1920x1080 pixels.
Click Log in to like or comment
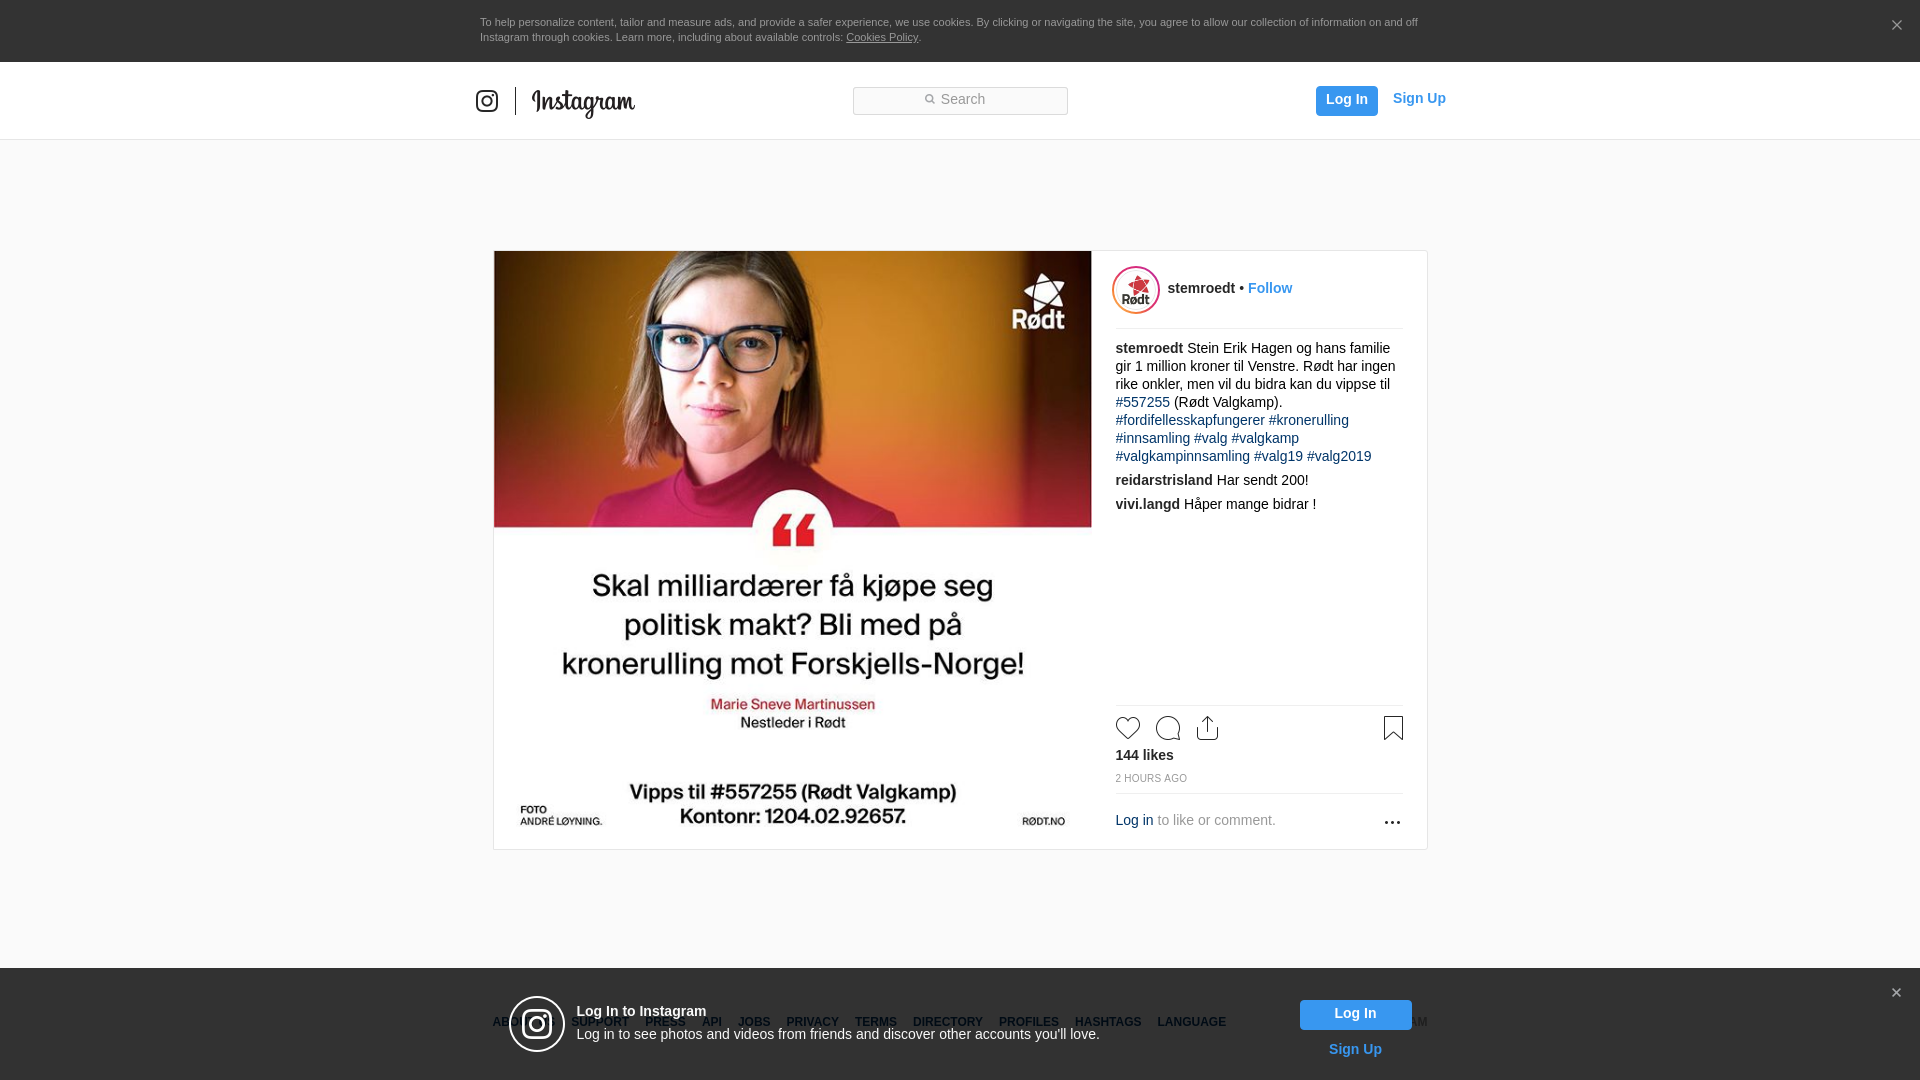1134,820
